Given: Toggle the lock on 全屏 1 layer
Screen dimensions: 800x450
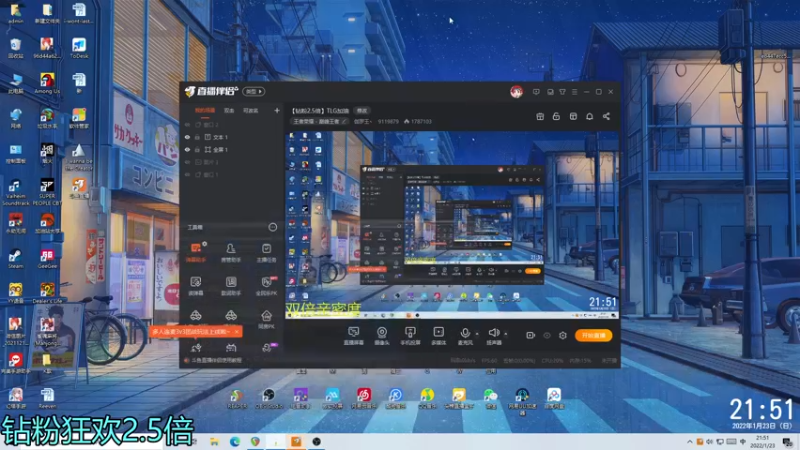Looking at the screenshot, I should tap(197, 150).
